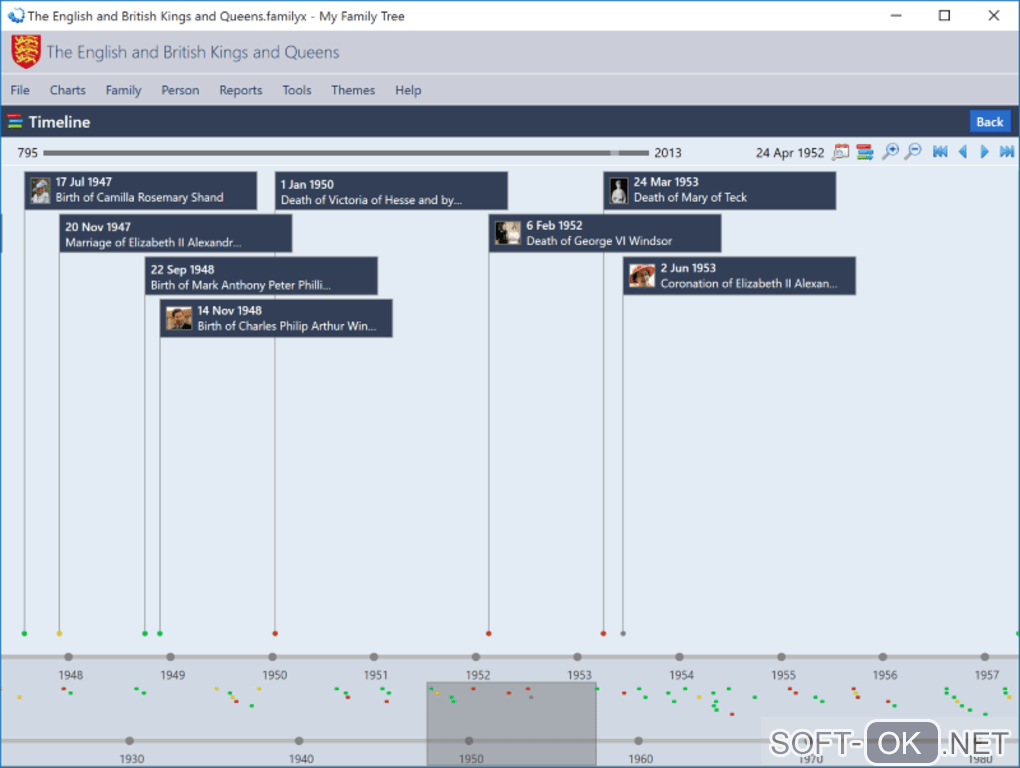Click the 1954 year tick on axis

click(x=679, y=657)
